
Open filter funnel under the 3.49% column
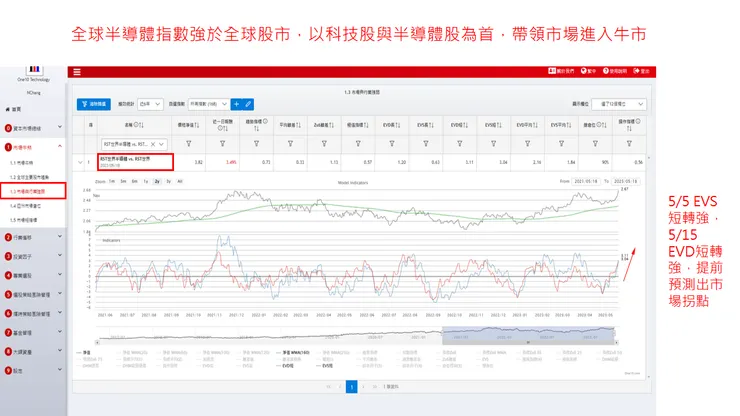coord(222,144)
